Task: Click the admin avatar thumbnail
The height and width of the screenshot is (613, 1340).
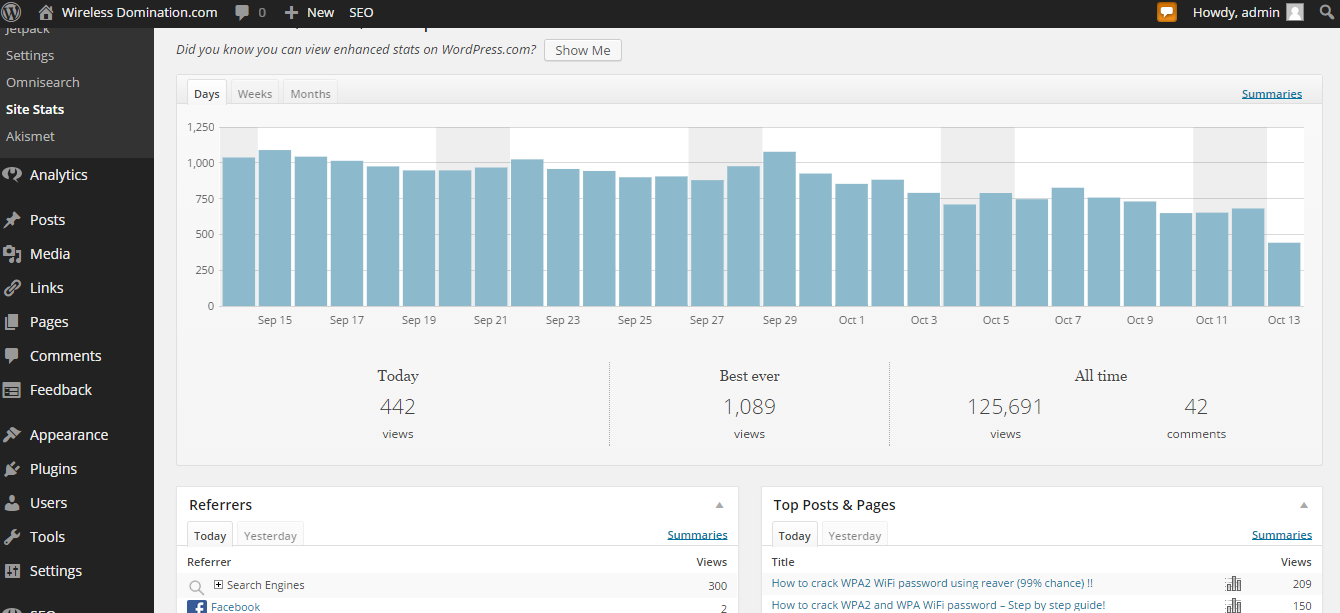Action: (x=1295, y=12)
